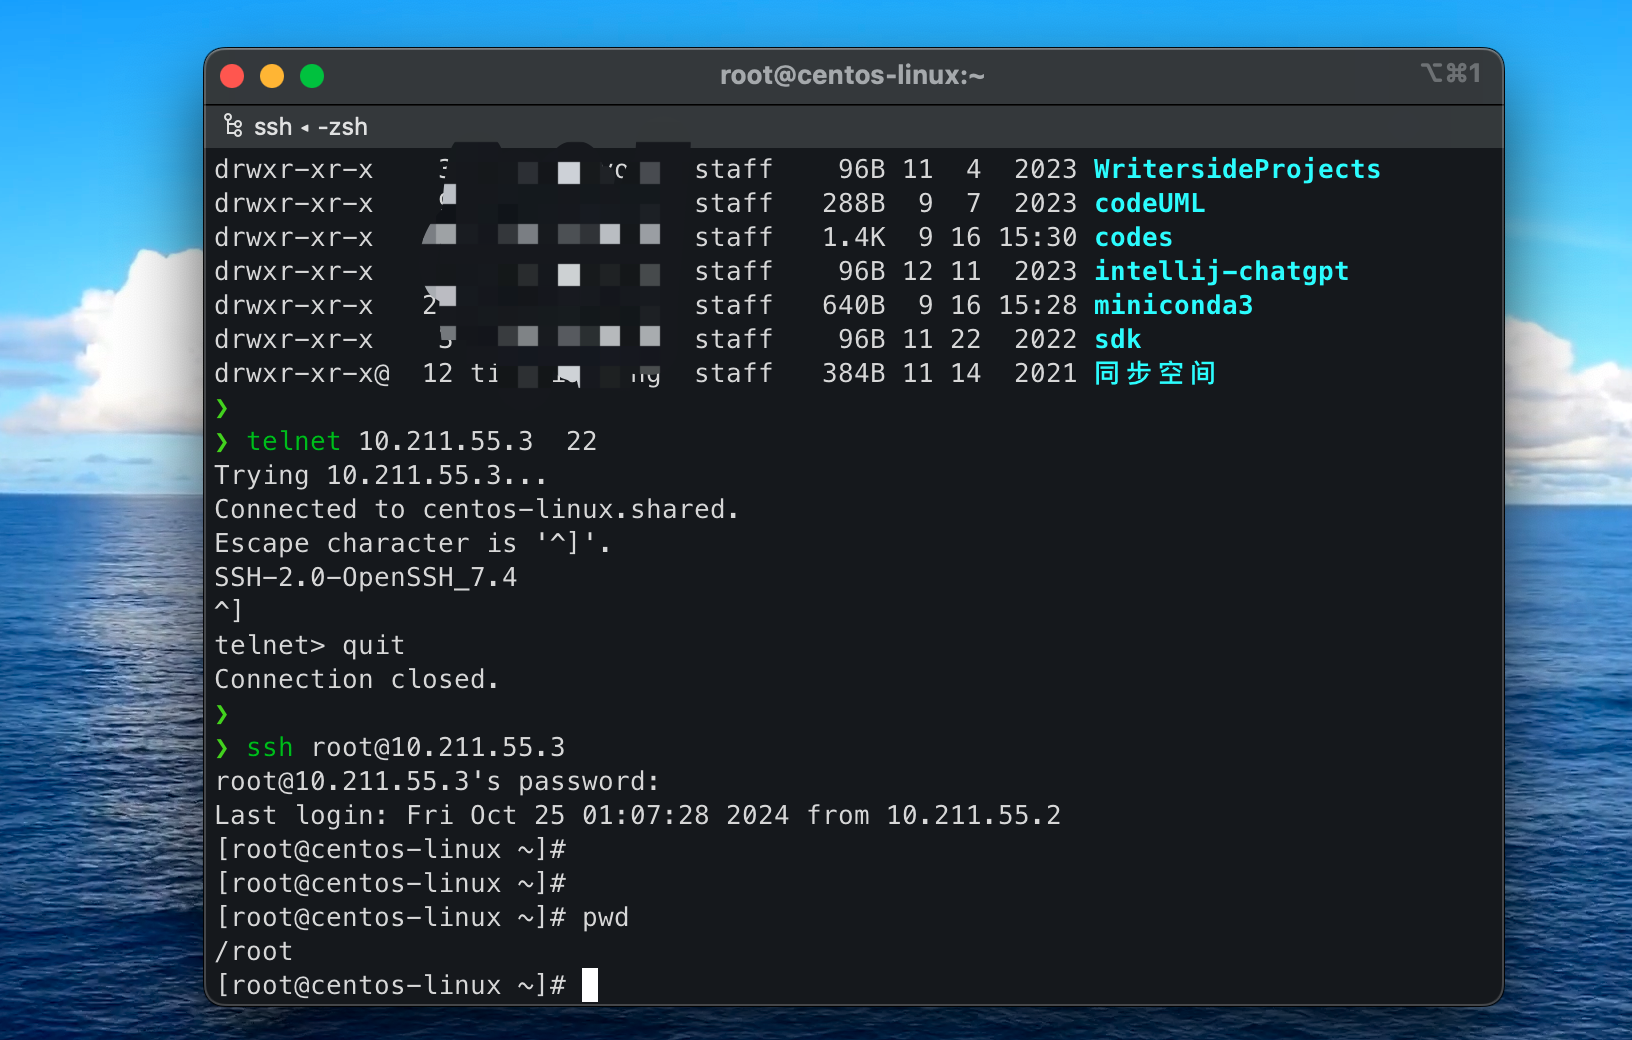Click the red close window button
Image resolution: width=1632 pixels, height=1040 pixels.
232,76
